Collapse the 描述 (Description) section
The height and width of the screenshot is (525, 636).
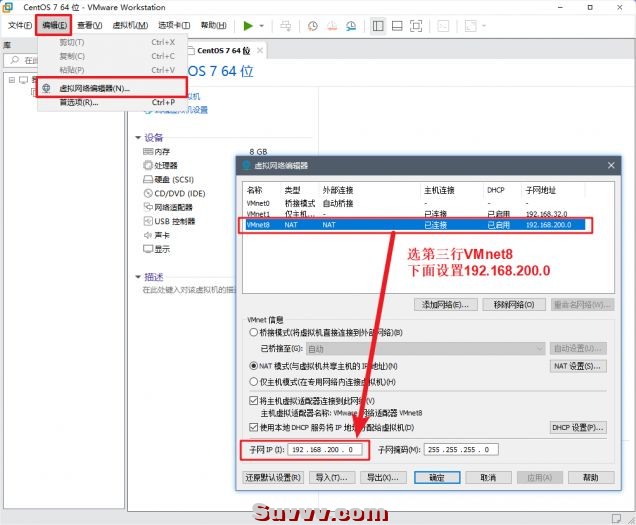[138, 277]
